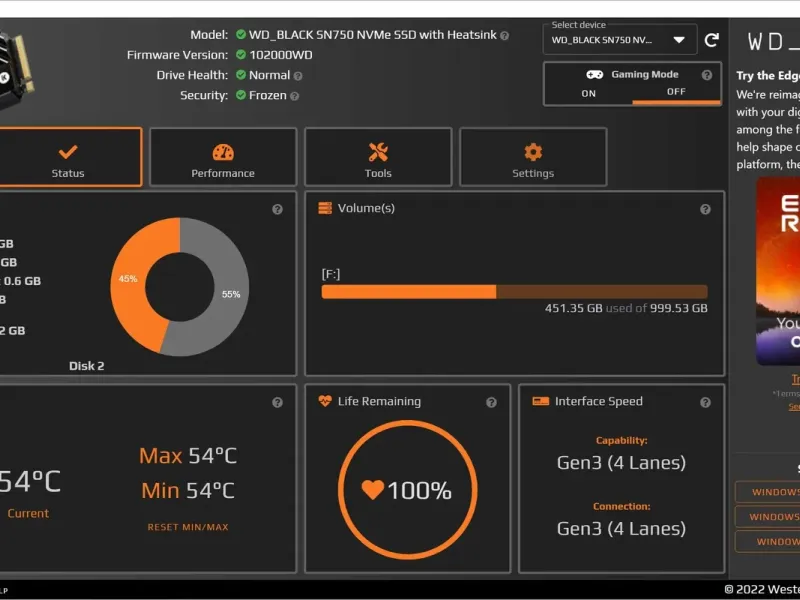Click help icon in temperature panel
800x600 pixels.
[278, 403]
